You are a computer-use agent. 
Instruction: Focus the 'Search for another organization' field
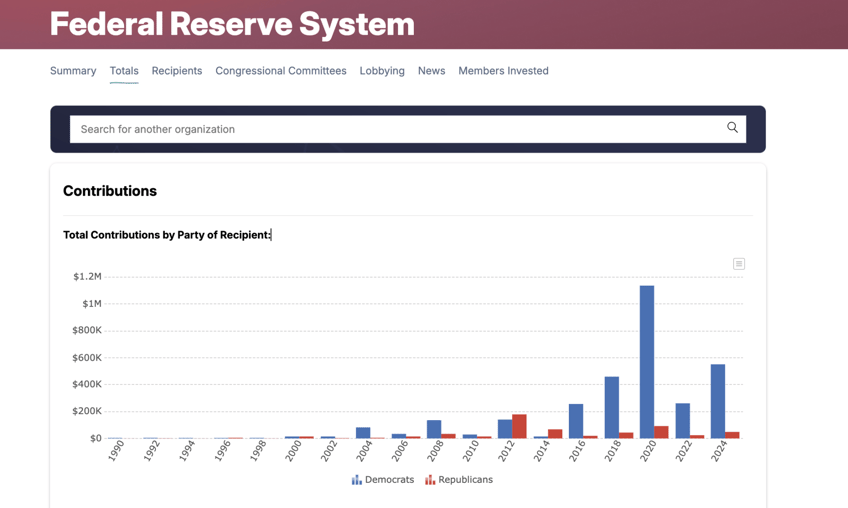tap(408, 129)
